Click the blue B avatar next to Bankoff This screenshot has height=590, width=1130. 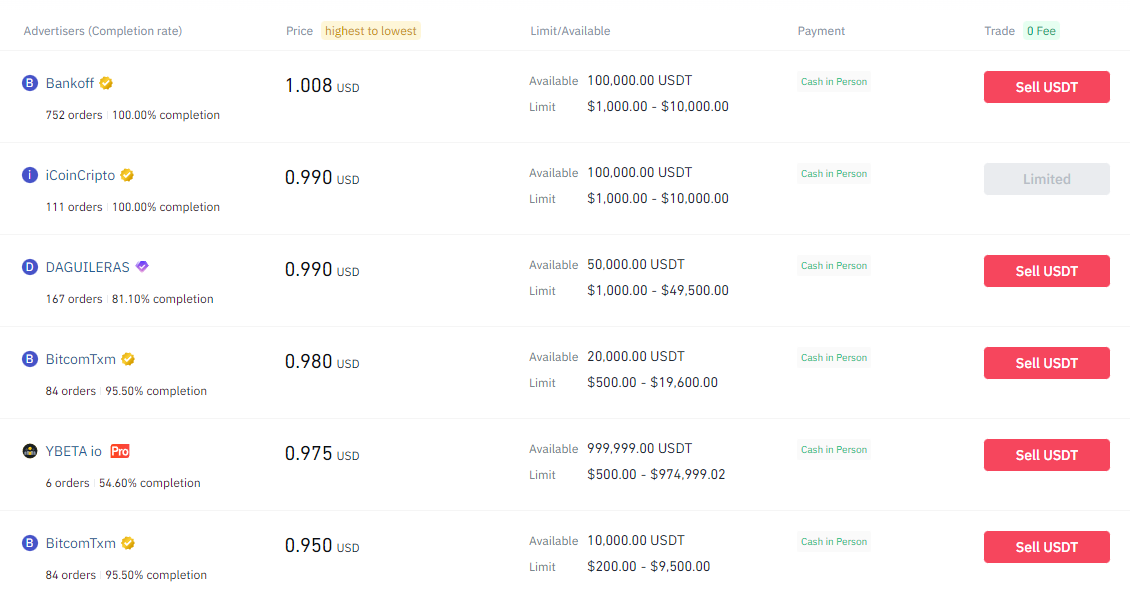pos(29,83)
